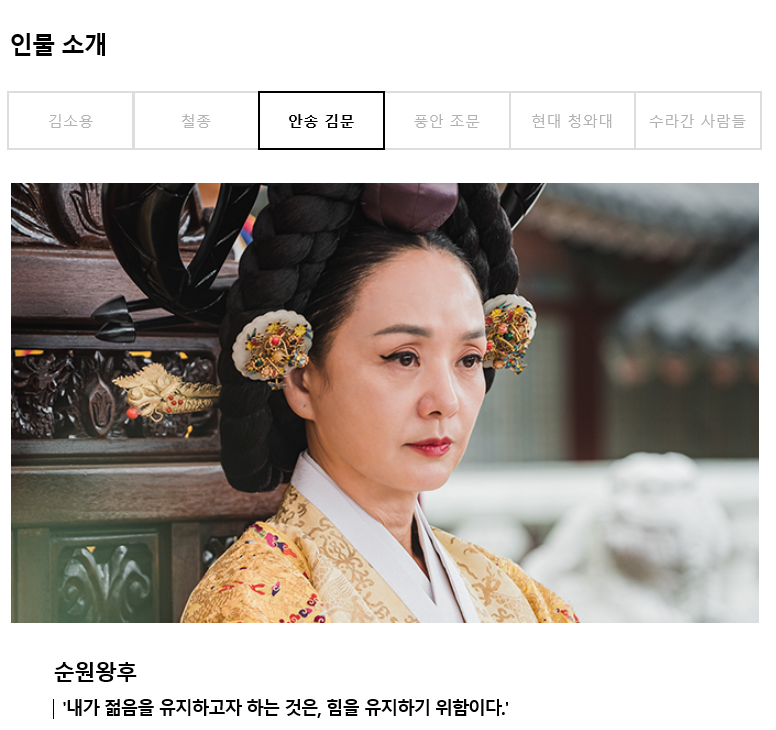Switch to the 김소용 tab
This screenshot has height=730, width=776.
[x=70, y=120]
